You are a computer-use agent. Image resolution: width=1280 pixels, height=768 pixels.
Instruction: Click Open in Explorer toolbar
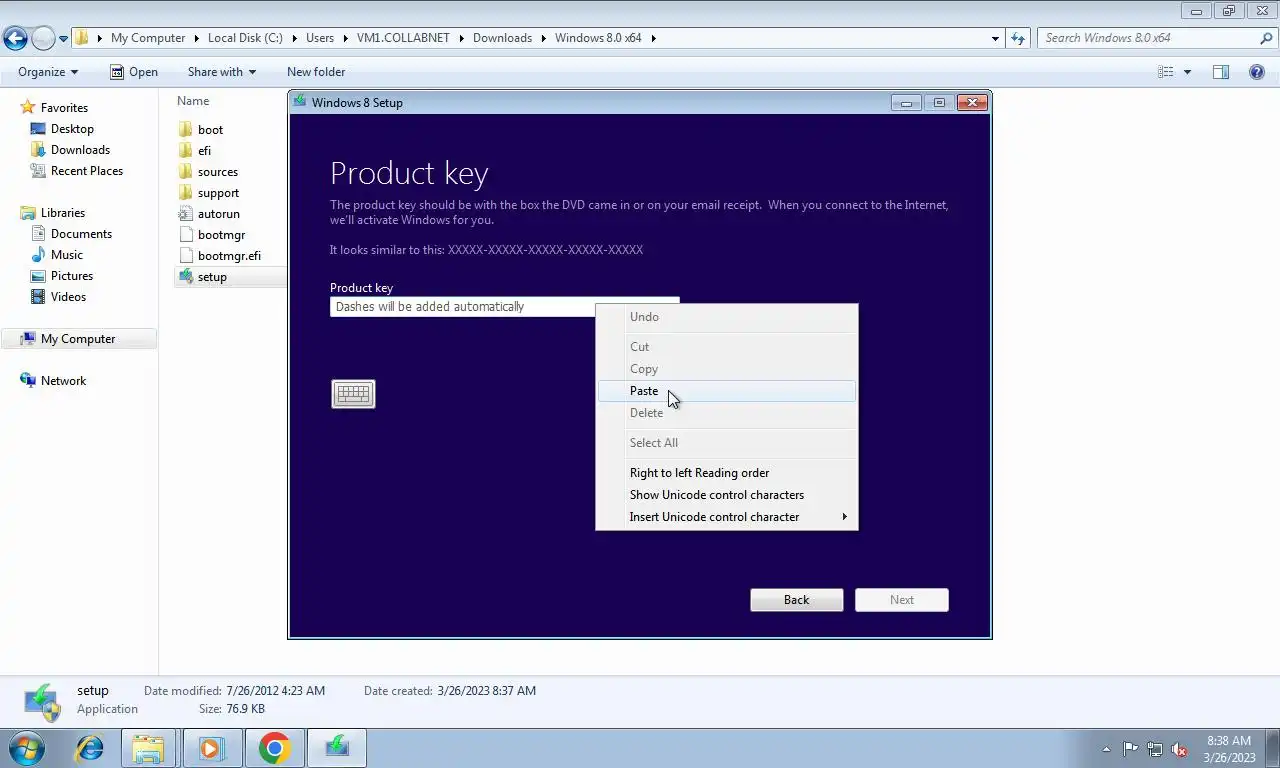[x=134, y=72]
